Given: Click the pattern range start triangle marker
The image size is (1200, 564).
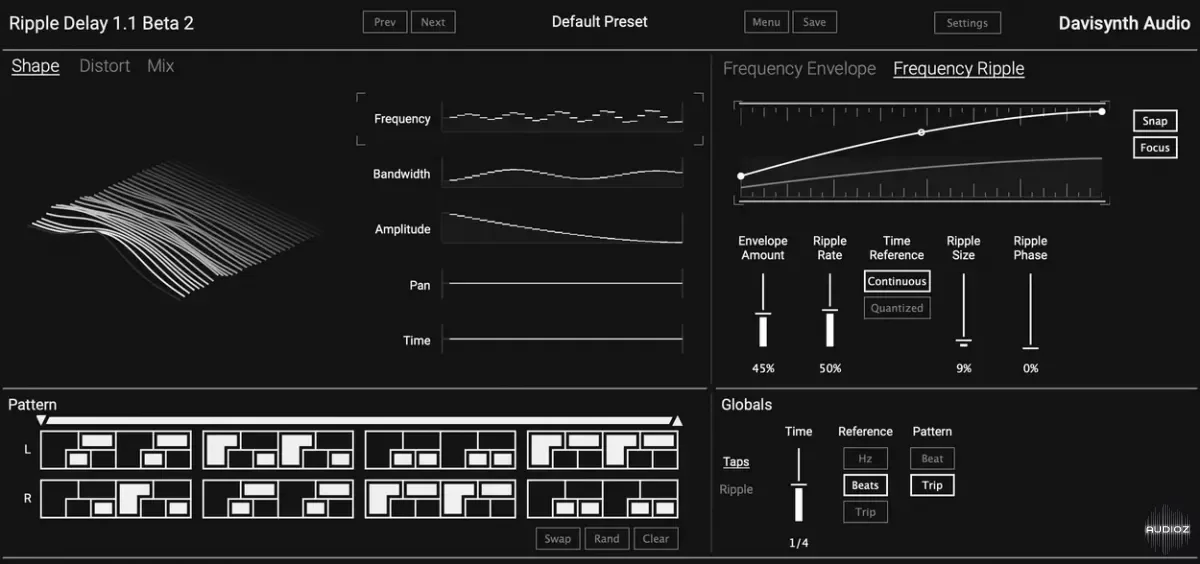Looking at the screenshot, I should (x=41, y=421).
